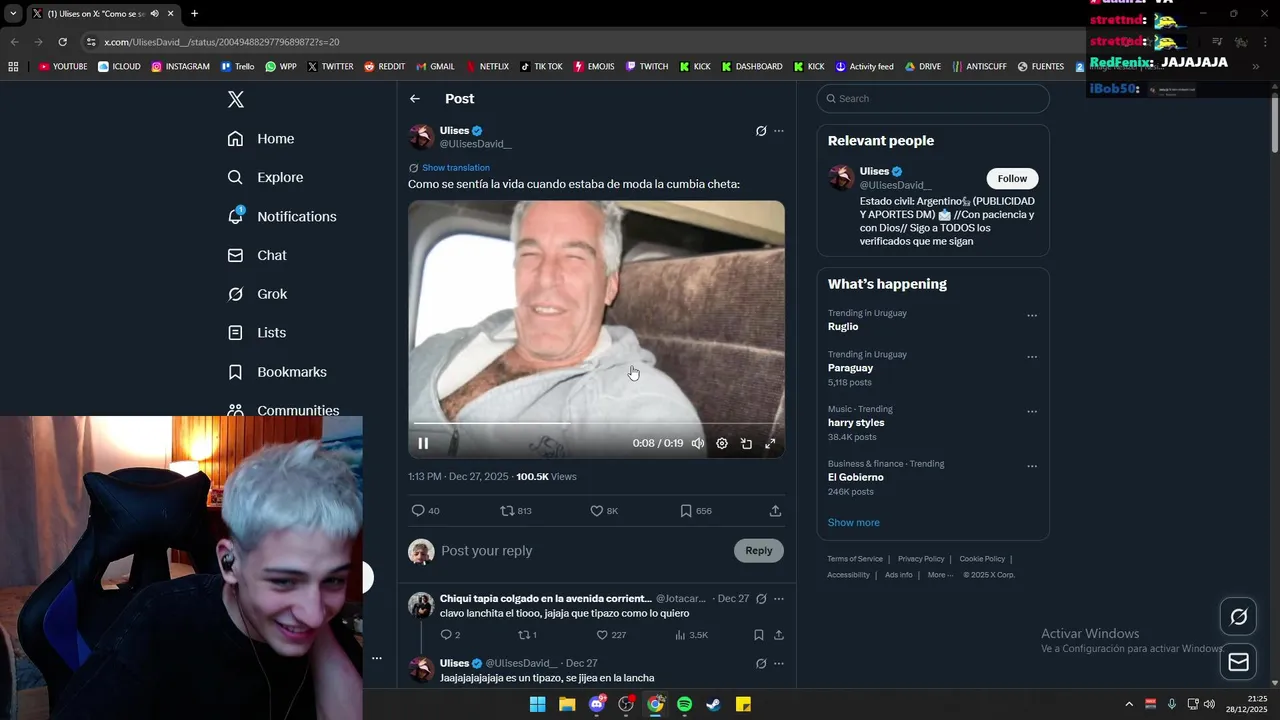
Task: Open the Explore page
Action: point(265,177)
